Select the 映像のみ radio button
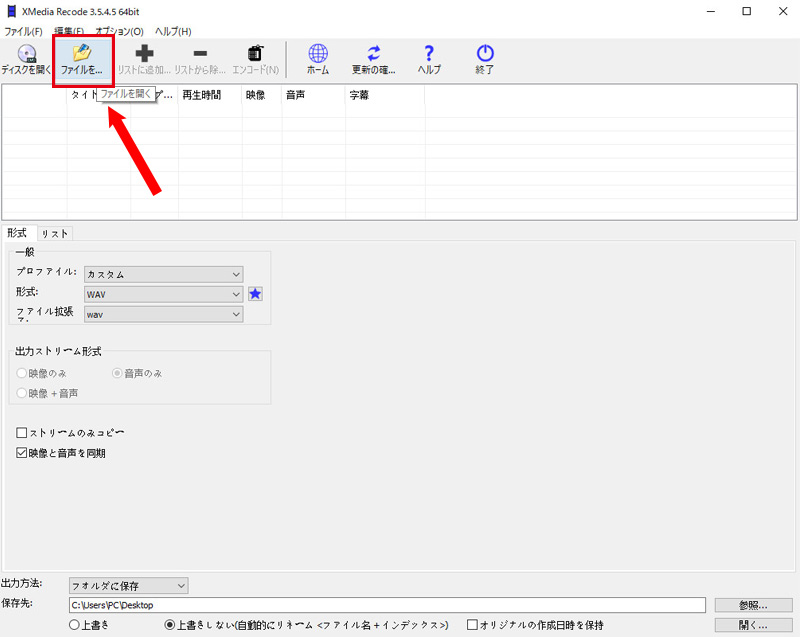 21,373
